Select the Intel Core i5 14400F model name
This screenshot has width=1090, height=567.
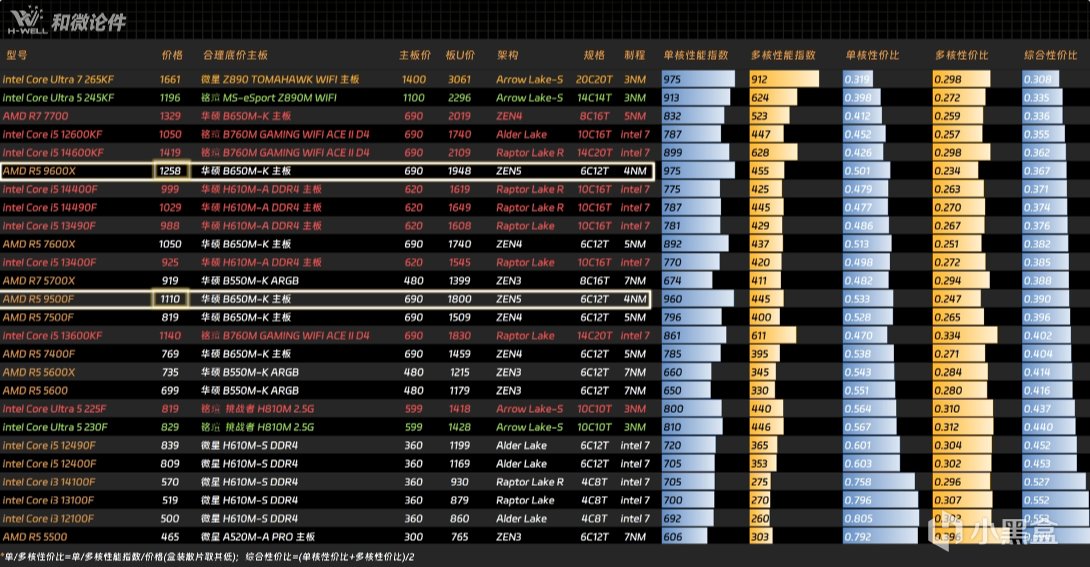50,189
